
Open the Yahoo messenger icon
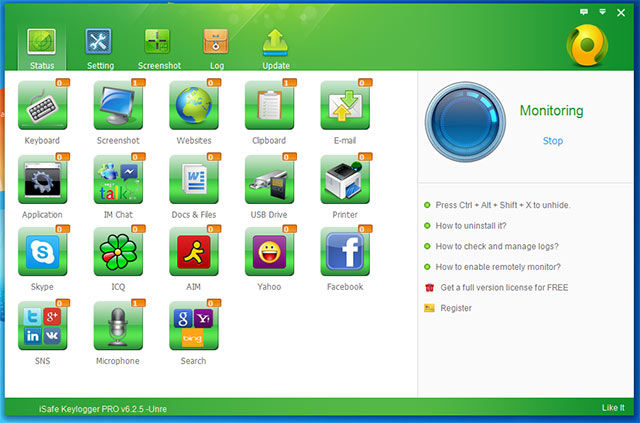click(269, 252)
